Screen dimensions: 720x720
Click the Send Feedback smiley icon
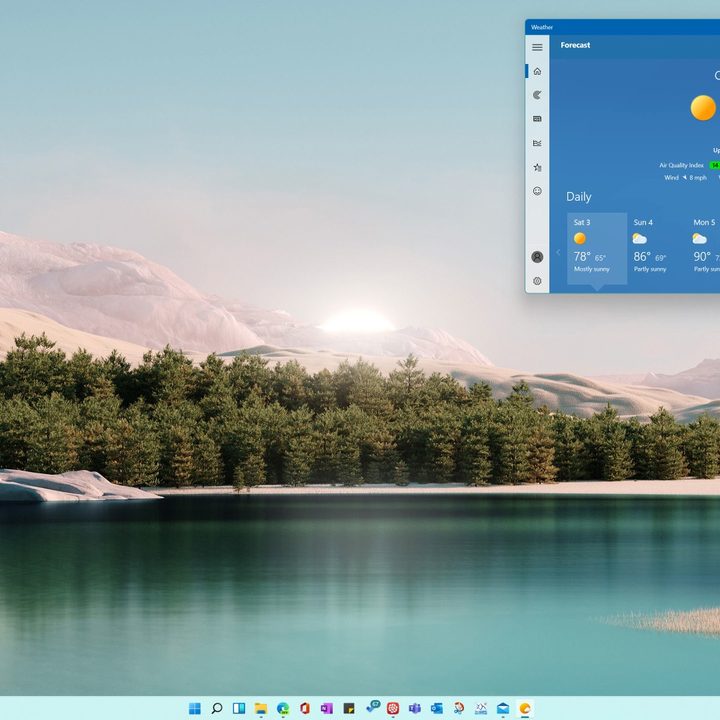(x=537, y=191)
